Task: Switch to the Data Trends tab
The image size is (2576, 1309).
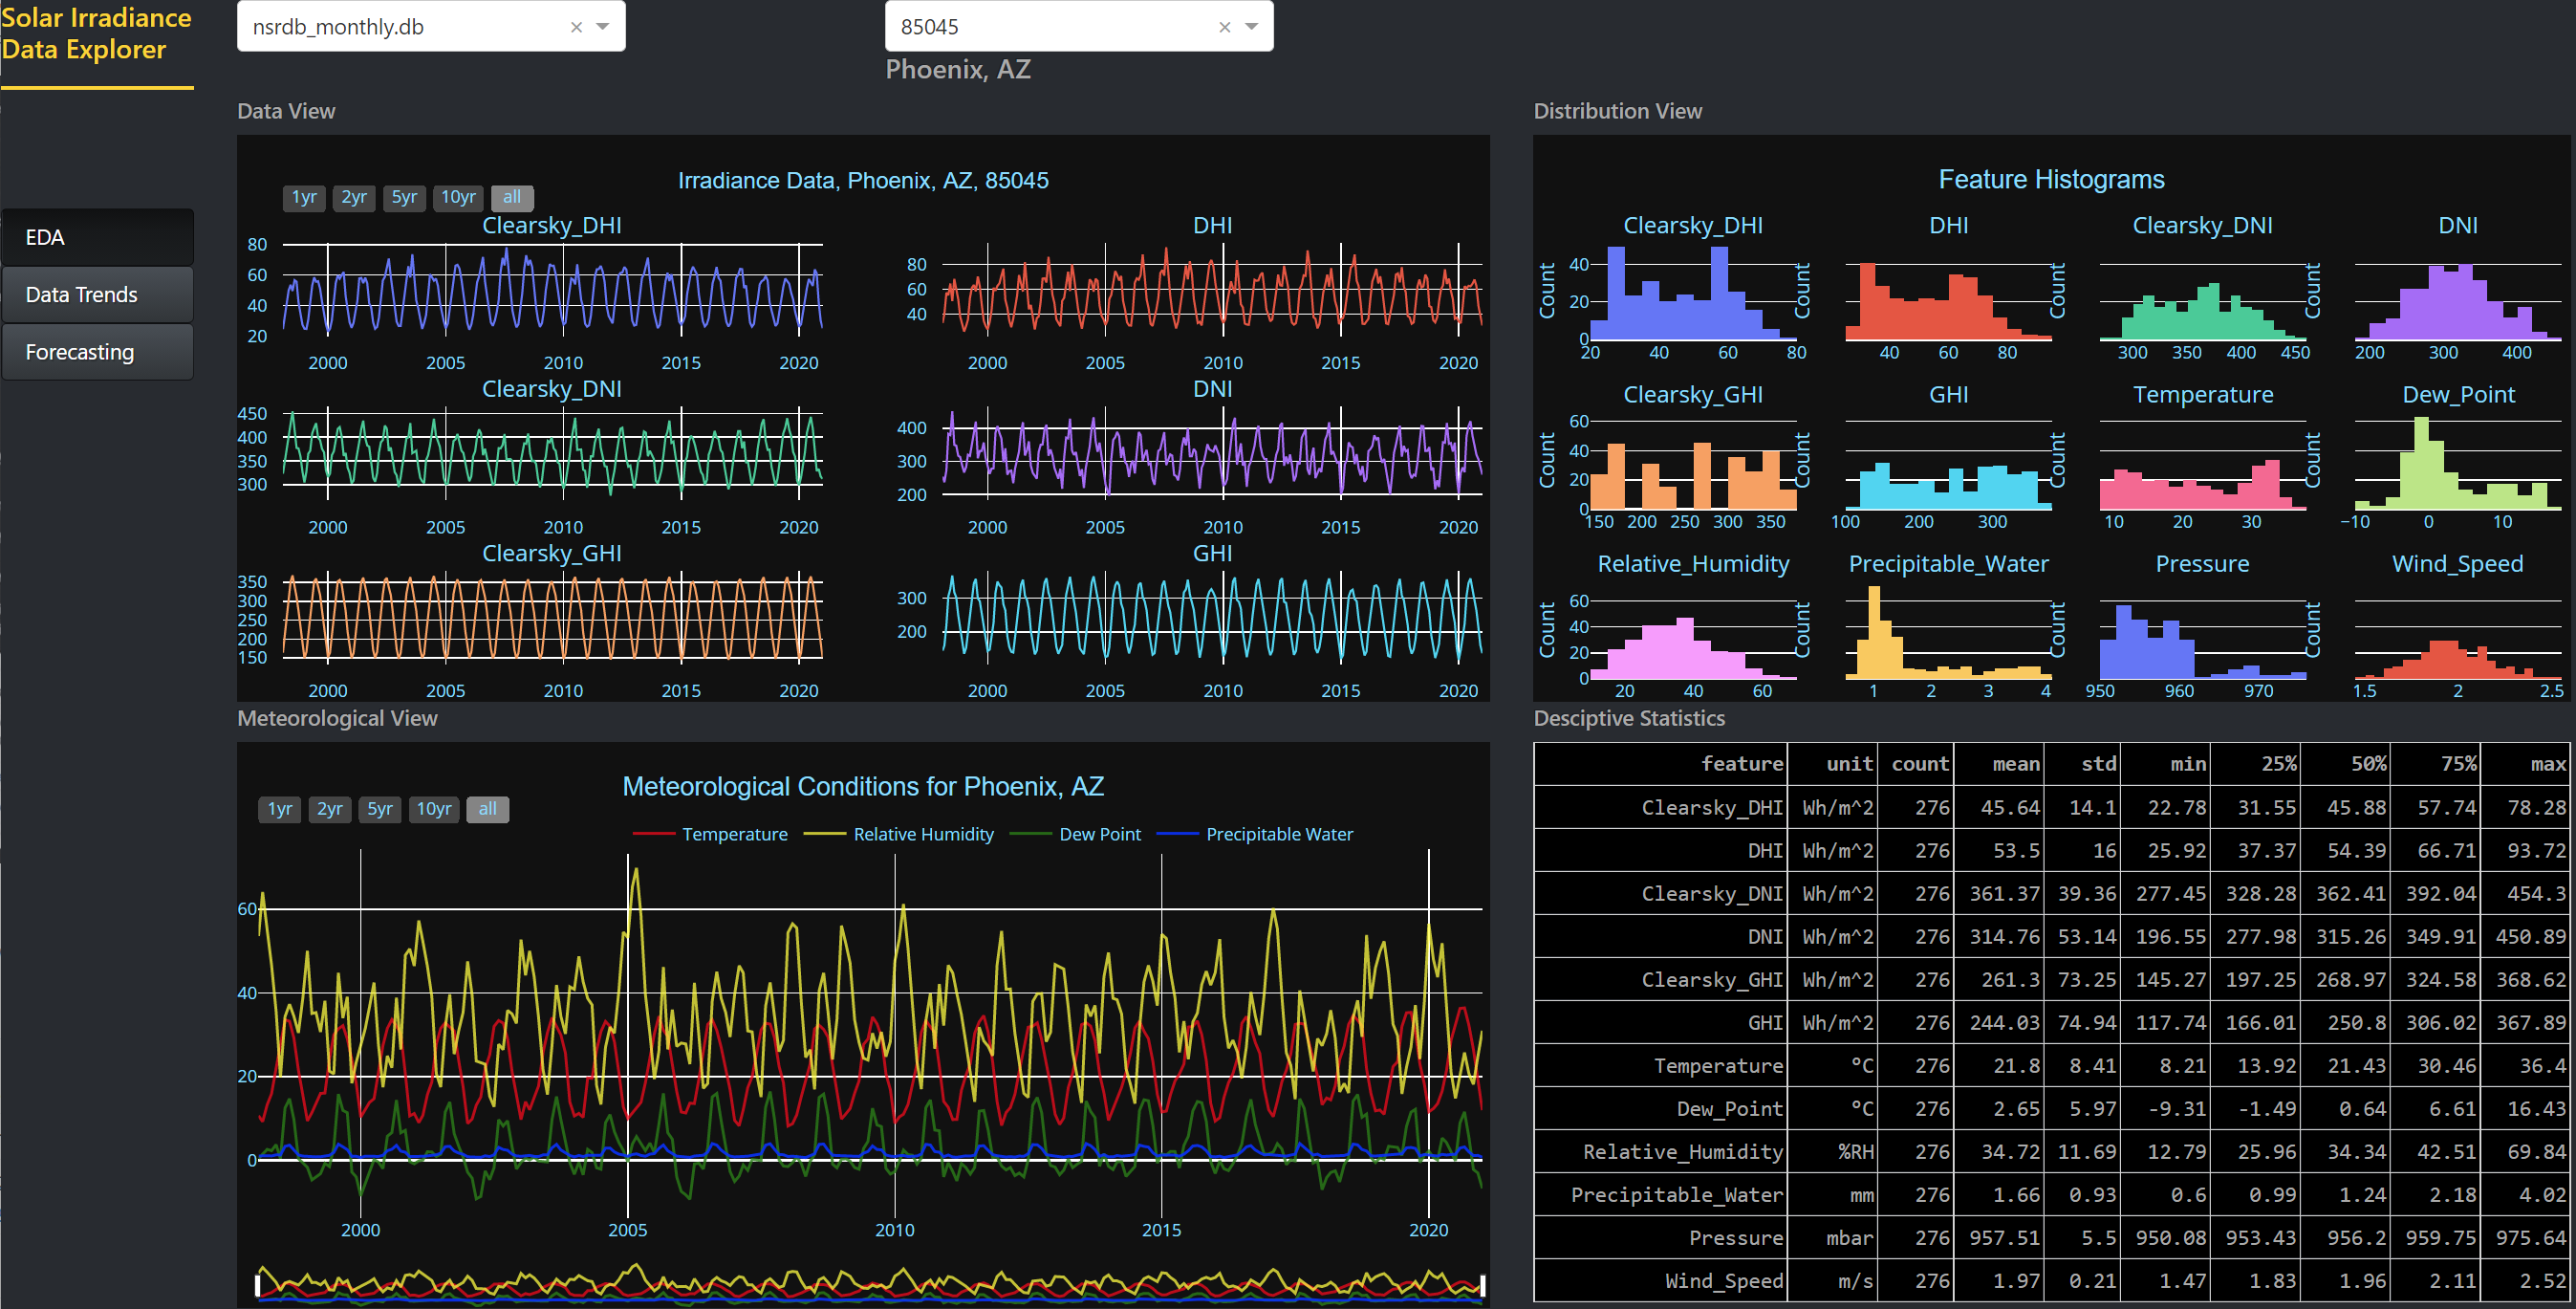Action: click(x=97, y=294)
